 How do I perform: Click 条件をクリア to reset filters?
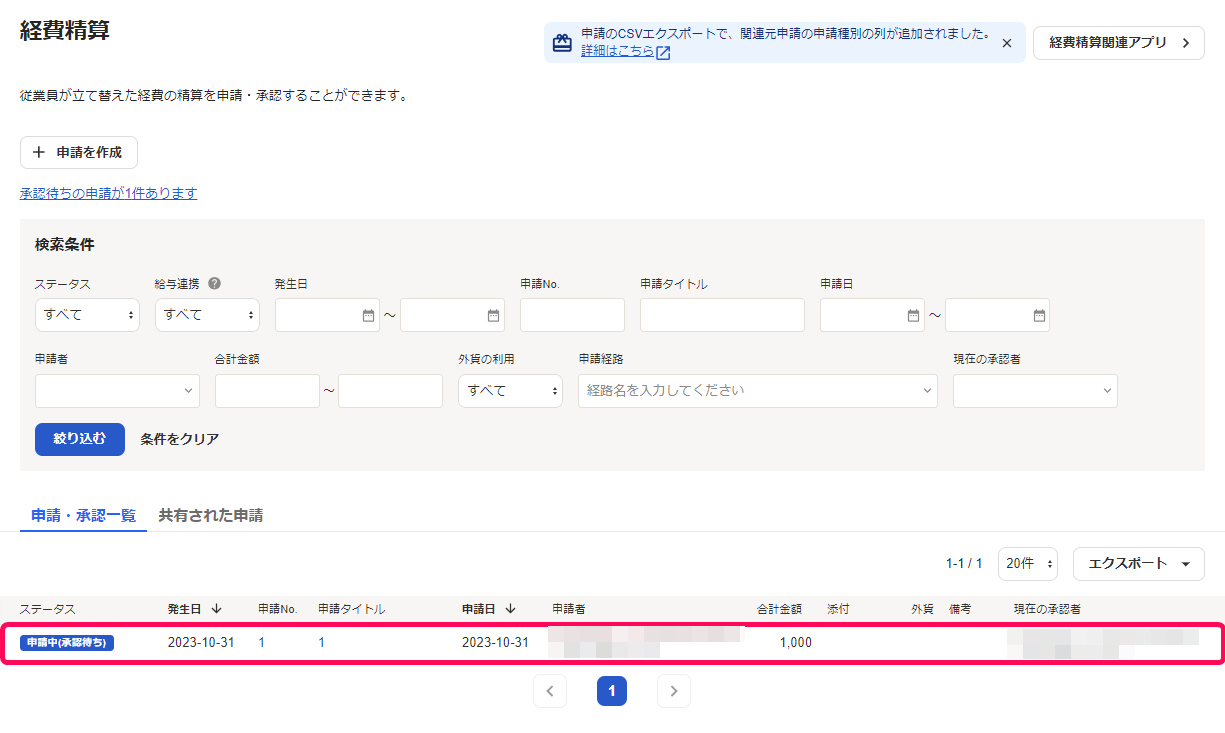(x=180, y=439)
